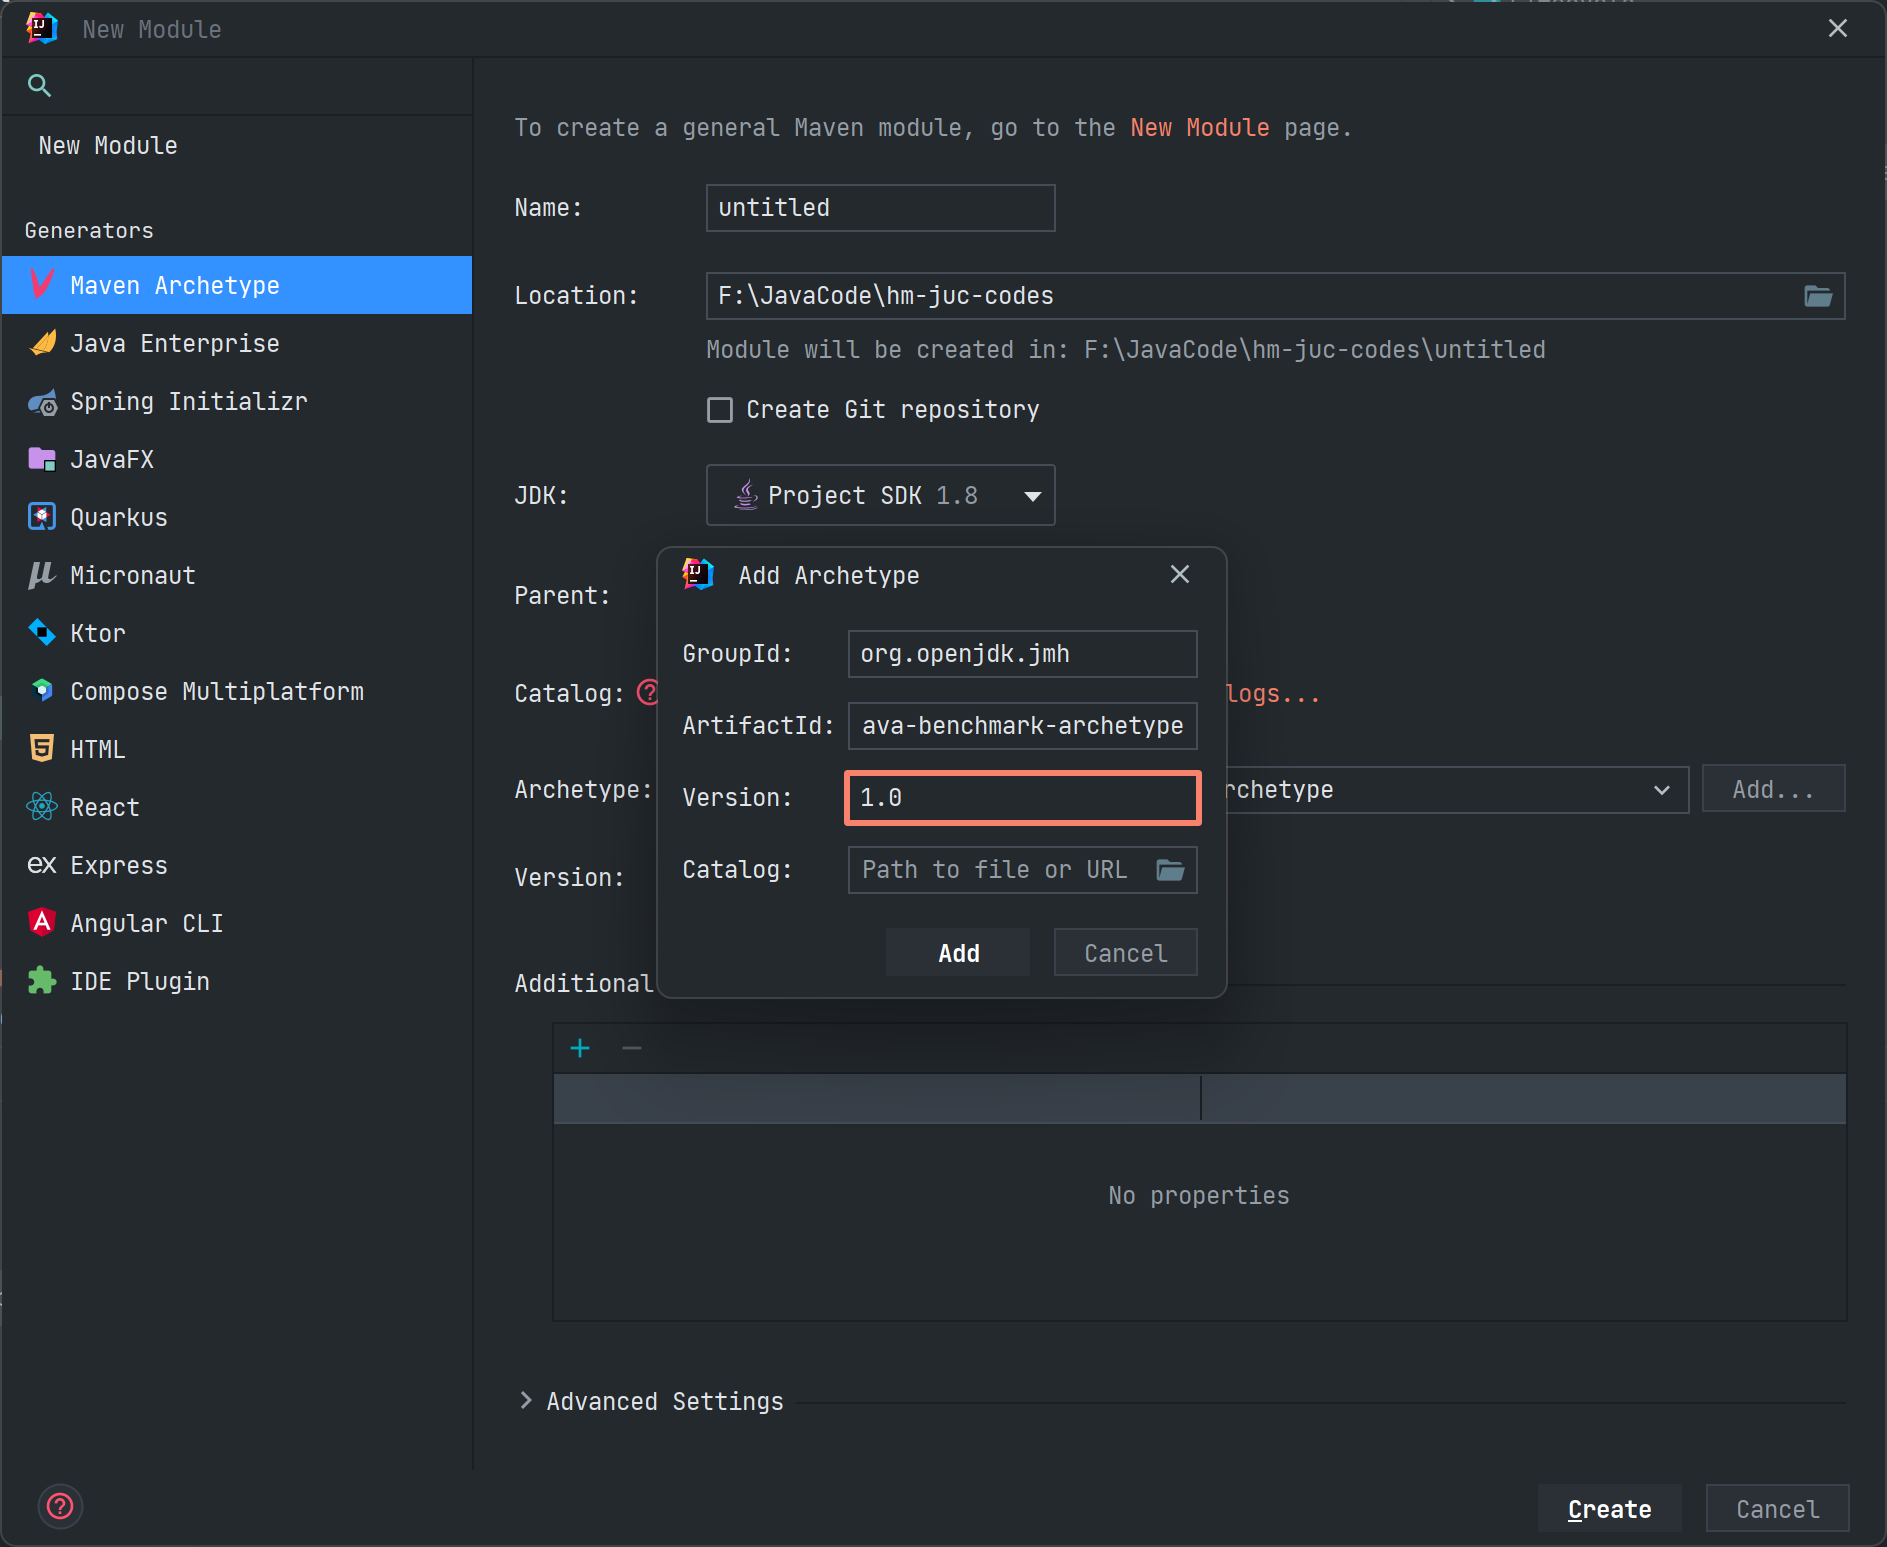Click the plus icon to add property
Viewport: 1887px width, 1547px height.
point(580,1048)
